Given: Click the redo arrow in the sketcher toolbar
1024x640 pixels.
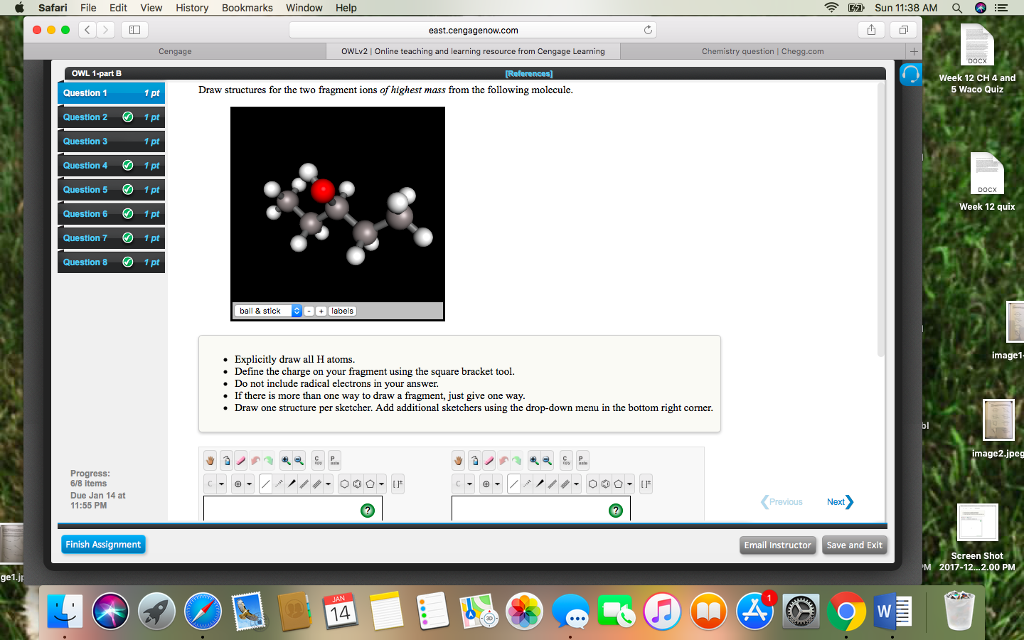Looking at the screenshot, I should coord(268,460).
